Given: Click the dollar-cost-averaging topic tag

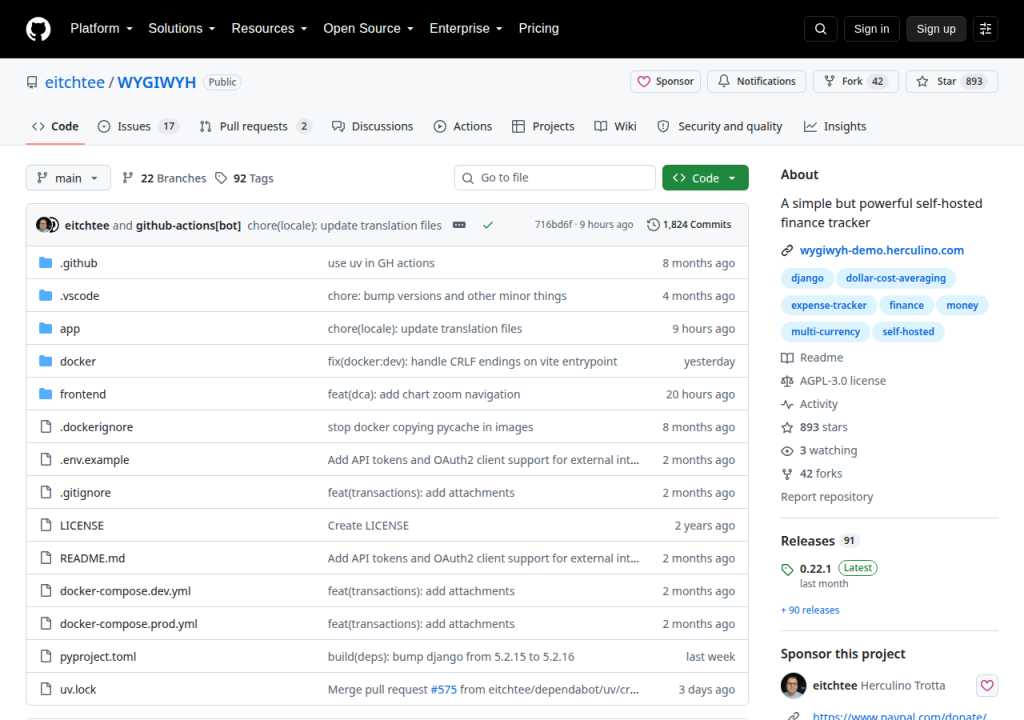Looking at the screenshot, I should pos(896,278).
